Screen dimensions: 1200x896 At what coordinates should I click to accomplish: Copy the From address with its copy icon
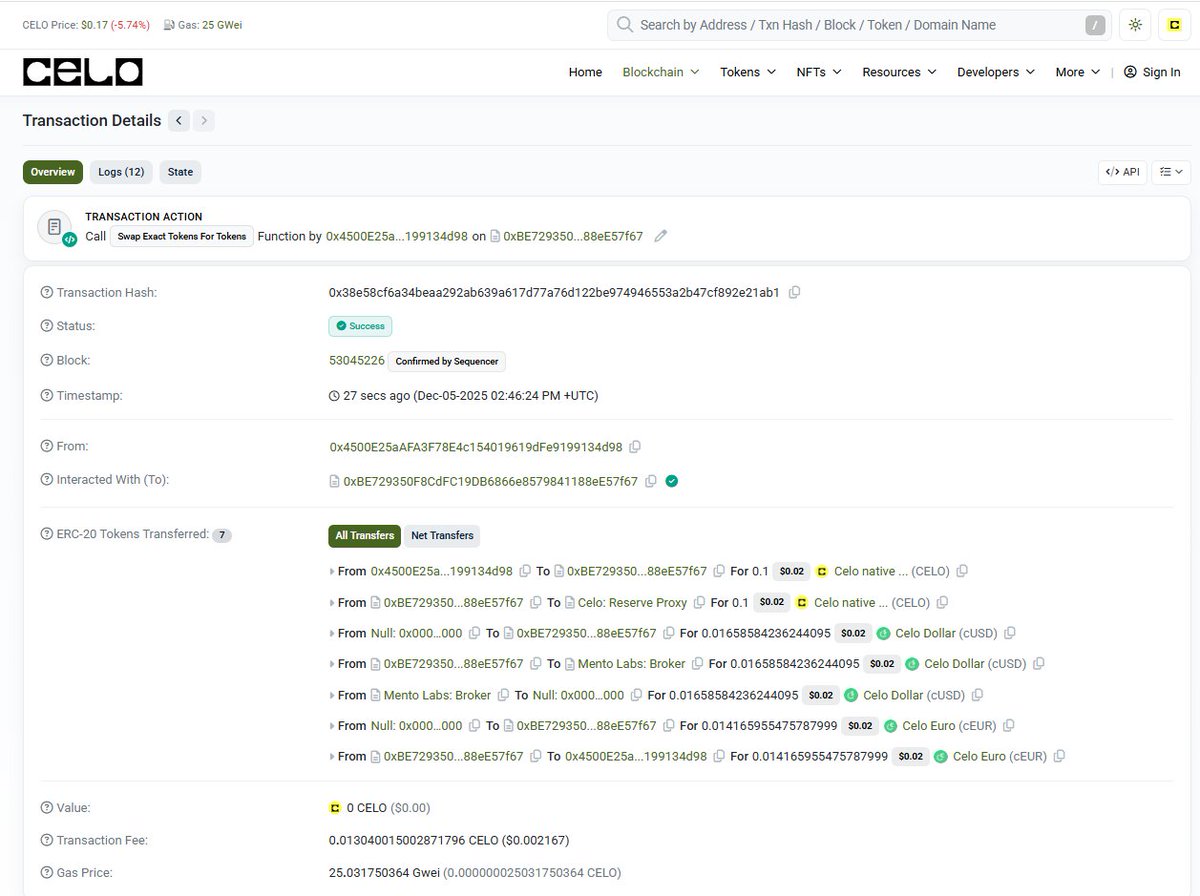pos(635,447)
